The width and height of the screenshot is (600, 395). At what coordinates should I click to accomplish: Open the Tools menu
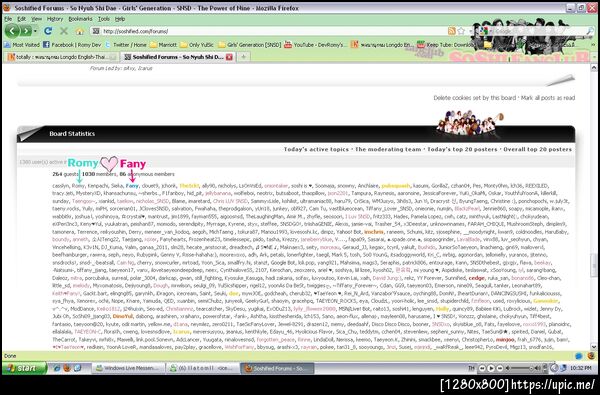click(104, 19)
